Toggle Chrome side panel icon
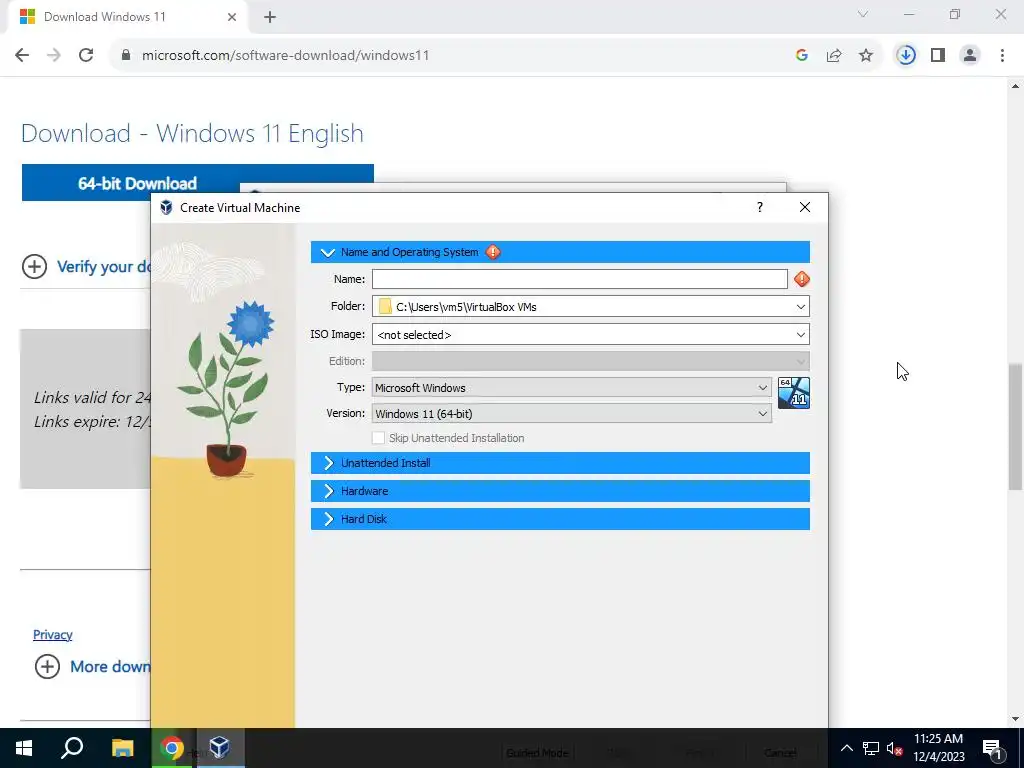This screenshot has width=1024, height=768. [x=938, y=56]
